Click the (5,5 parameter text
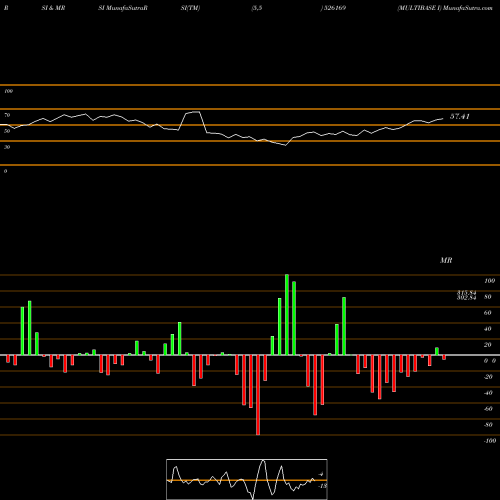The image size is (500, 500). 257,8
